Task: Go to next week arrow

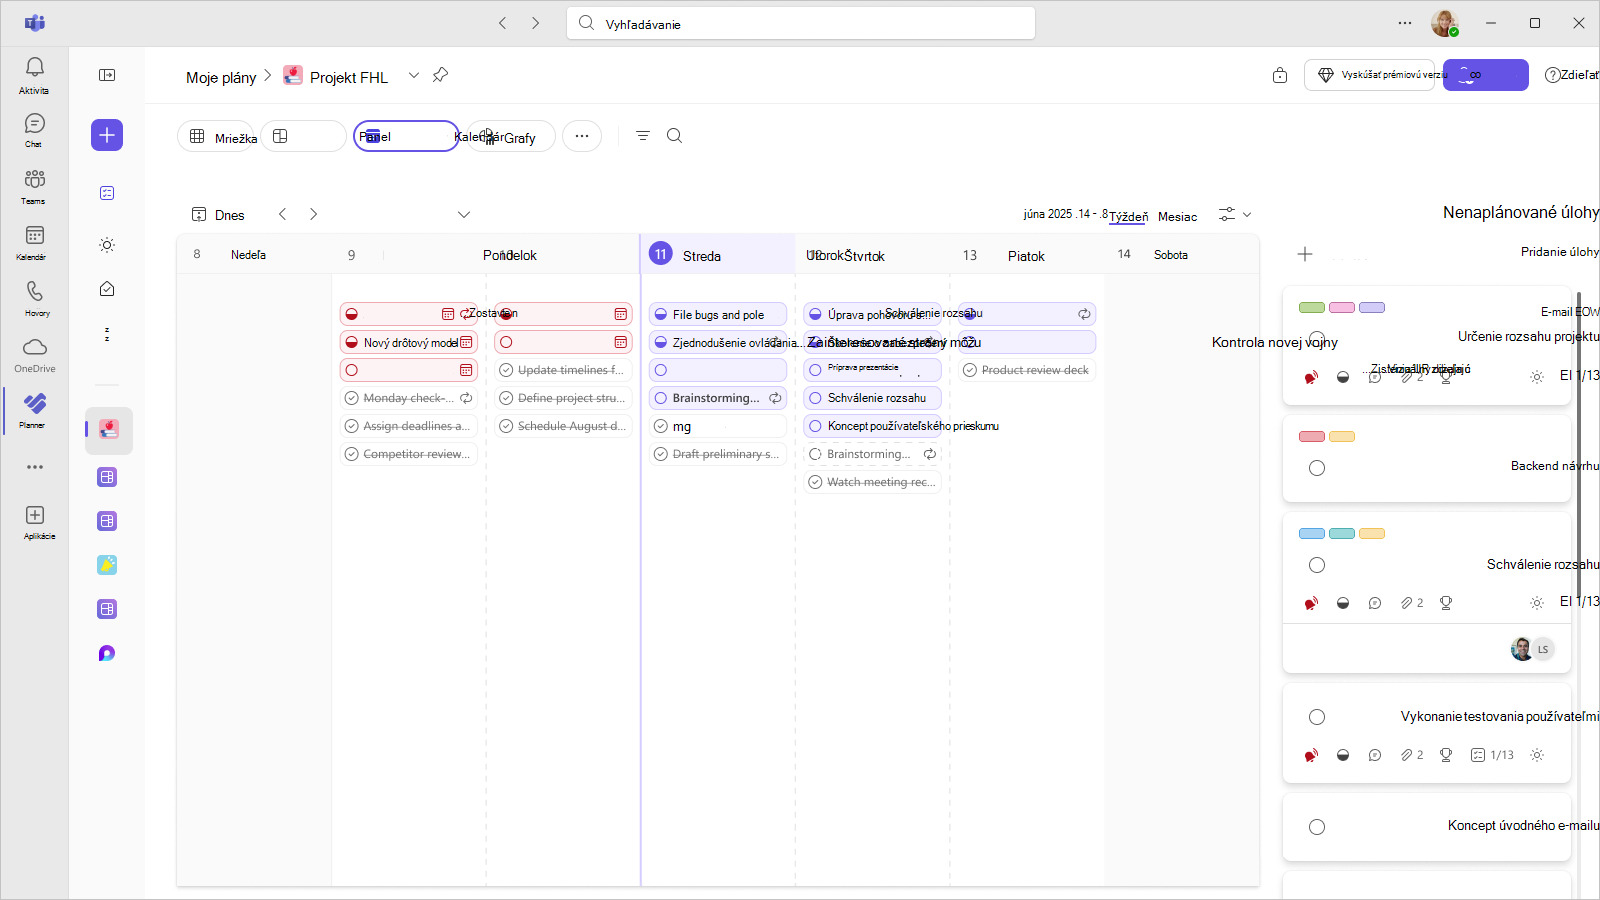Action: click(x=314, y=214)
